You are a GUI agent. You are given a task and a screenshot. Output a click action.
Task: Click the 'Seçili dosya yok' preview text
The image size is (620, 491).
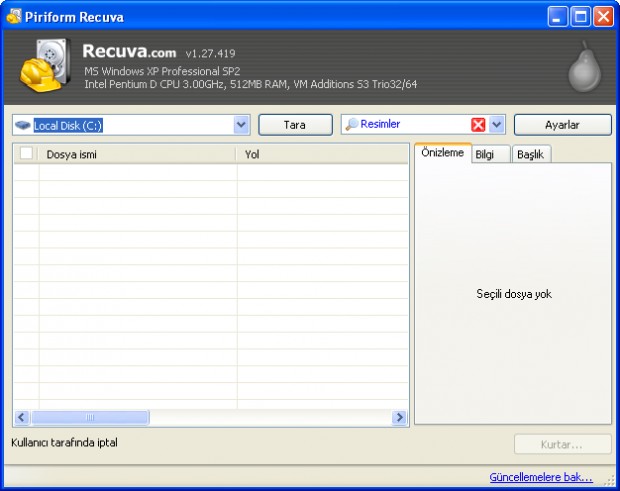[514, 294]
